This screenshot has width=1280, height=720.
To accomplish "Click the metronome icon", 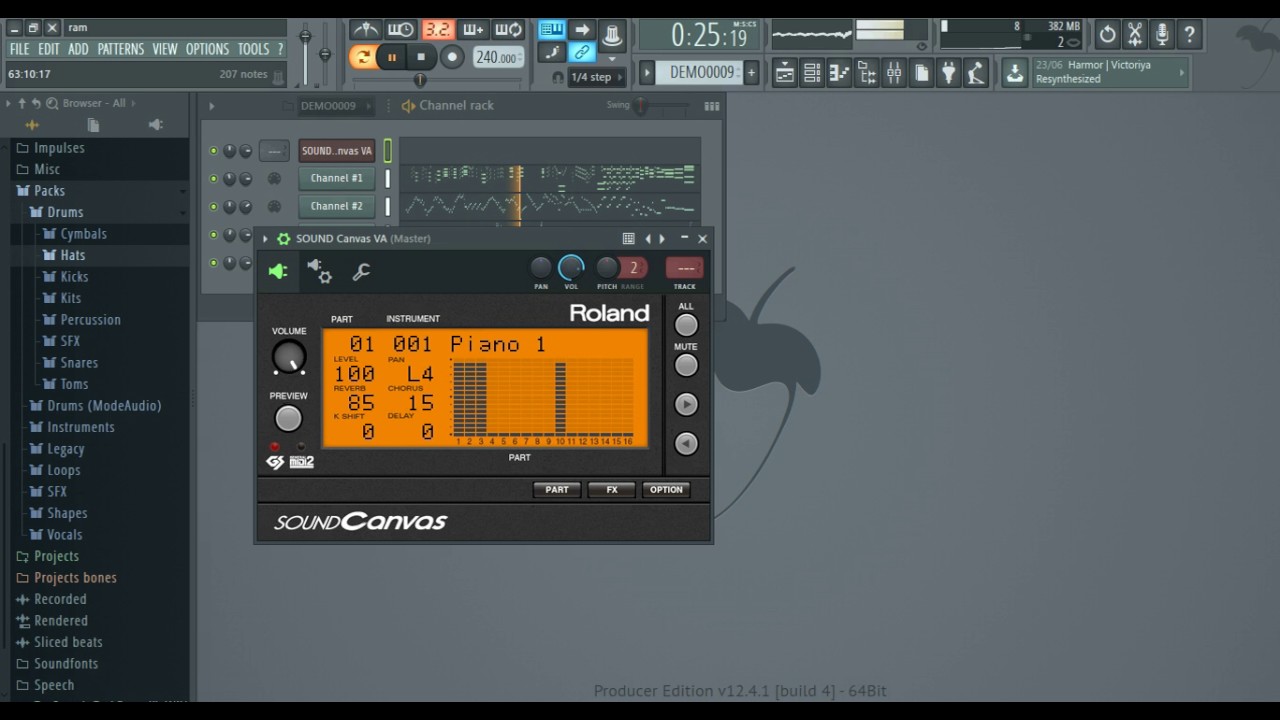I will pyautogui.click(x=366, y=30).
